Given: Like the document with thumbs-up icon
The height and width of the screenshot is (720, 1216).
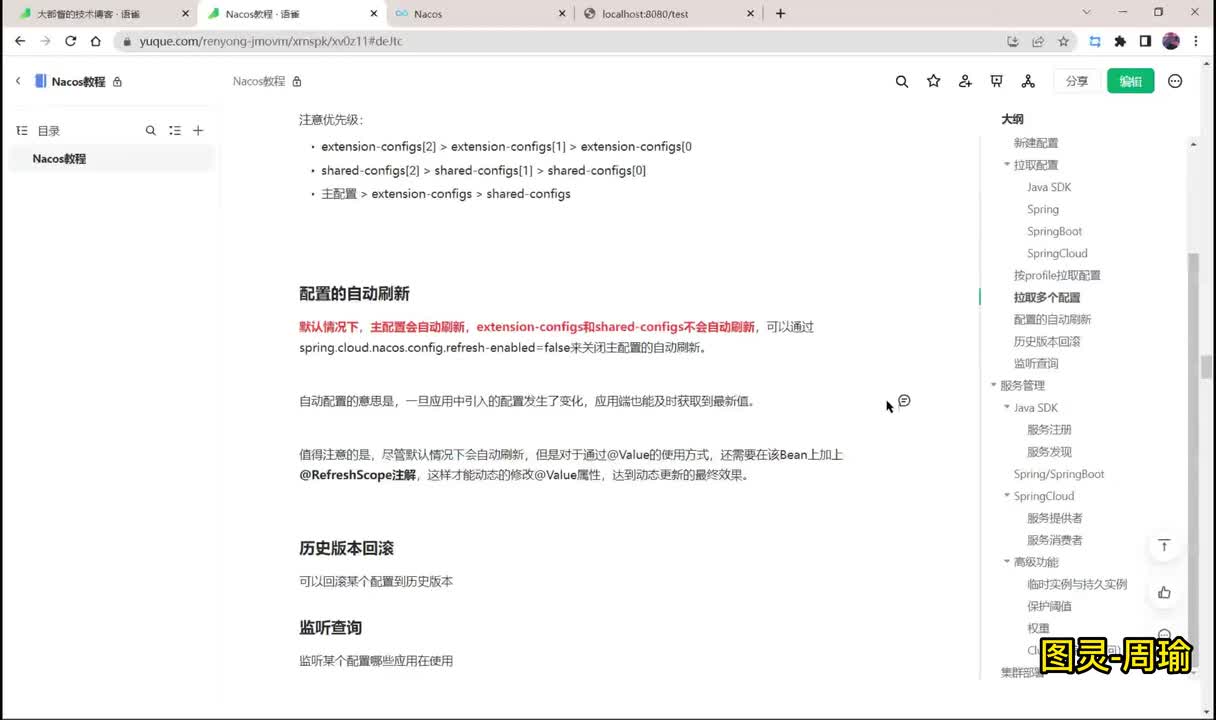Looking at the screenshot, I should point(1164,592).
